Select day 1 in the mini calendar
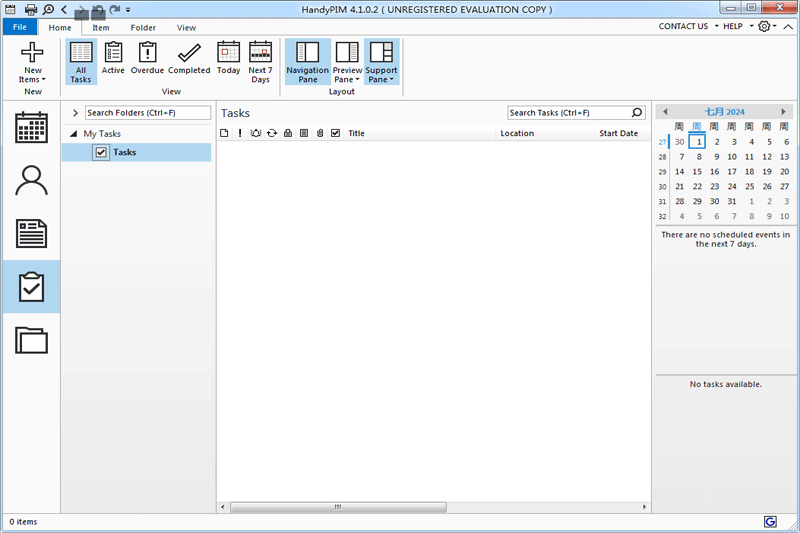 tap(697, 142)
